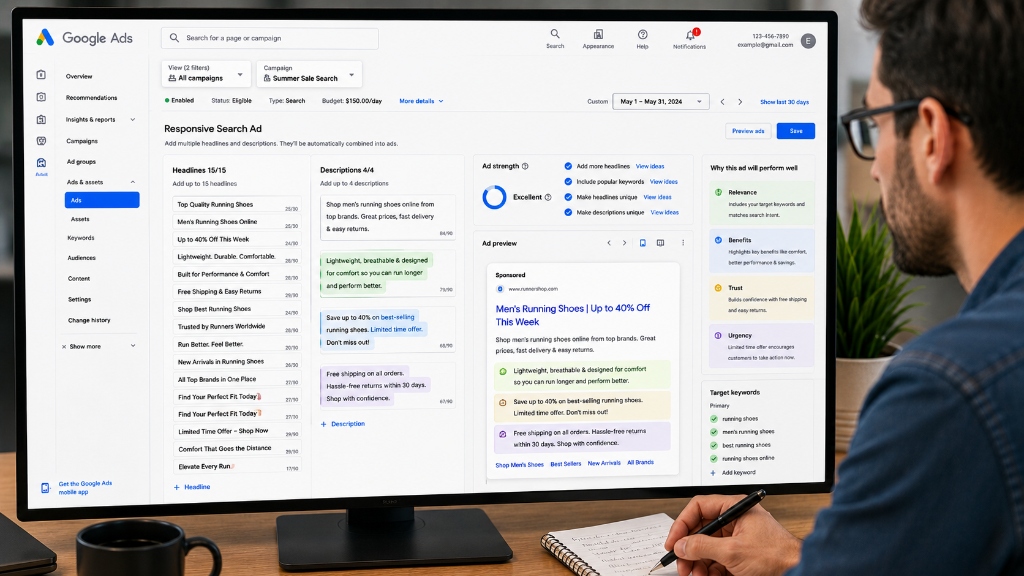Click the Benefits card icon

(x=718, y=240)
